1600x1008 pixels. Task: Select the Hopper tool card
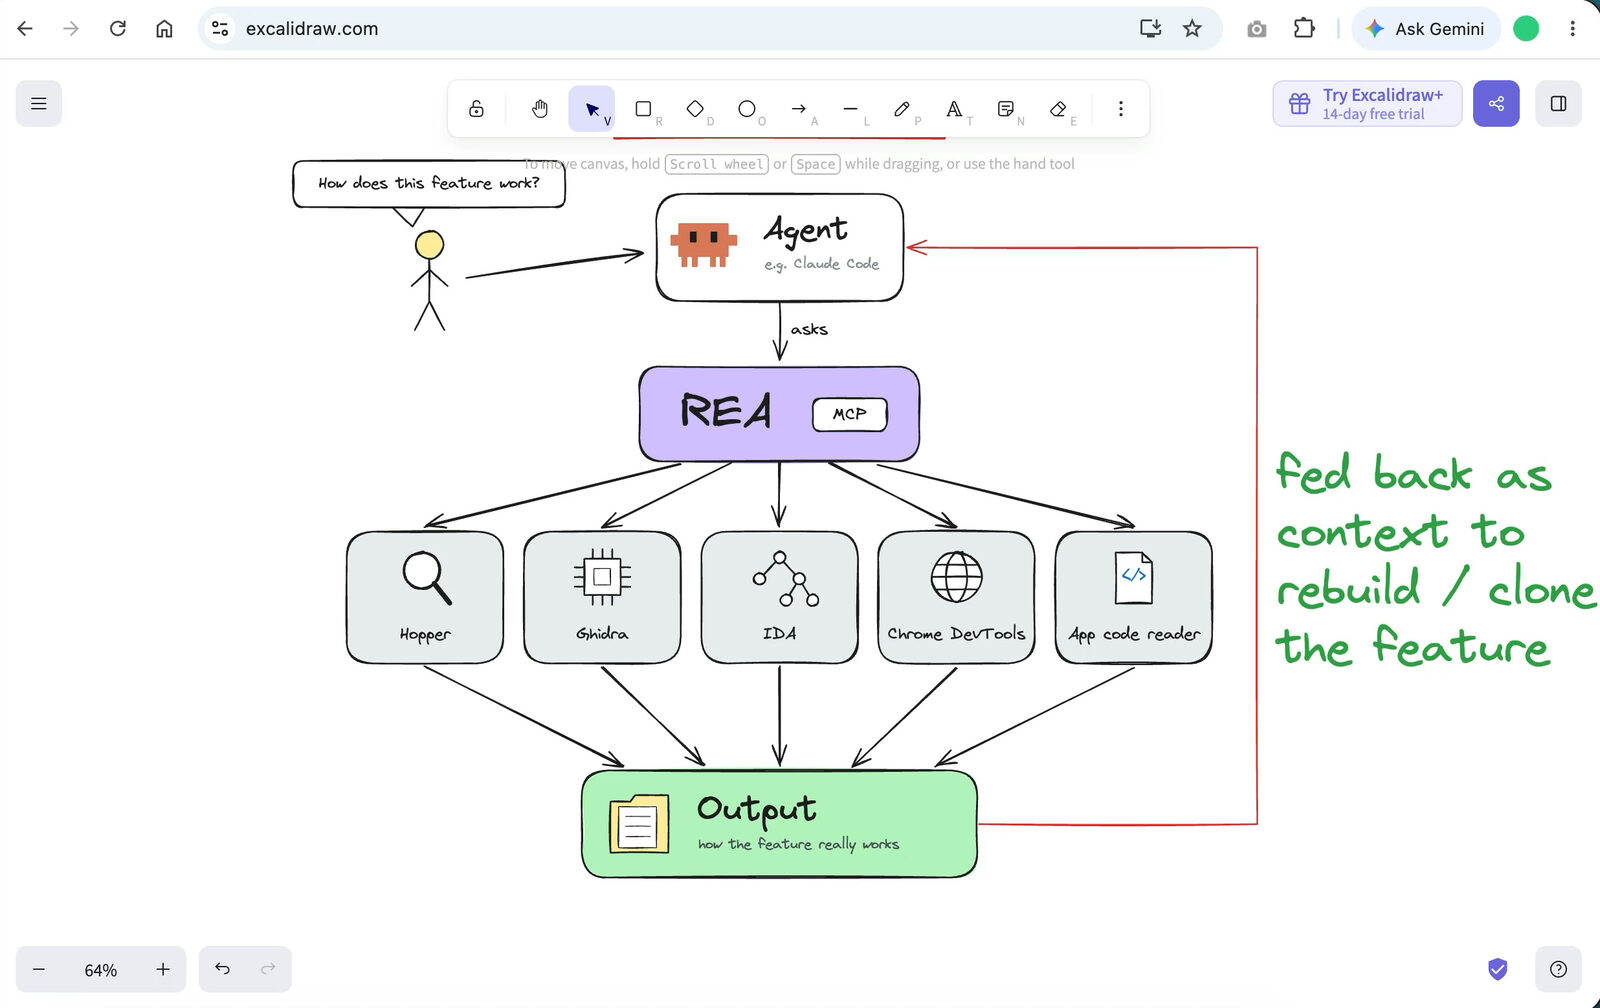point(425,597)
